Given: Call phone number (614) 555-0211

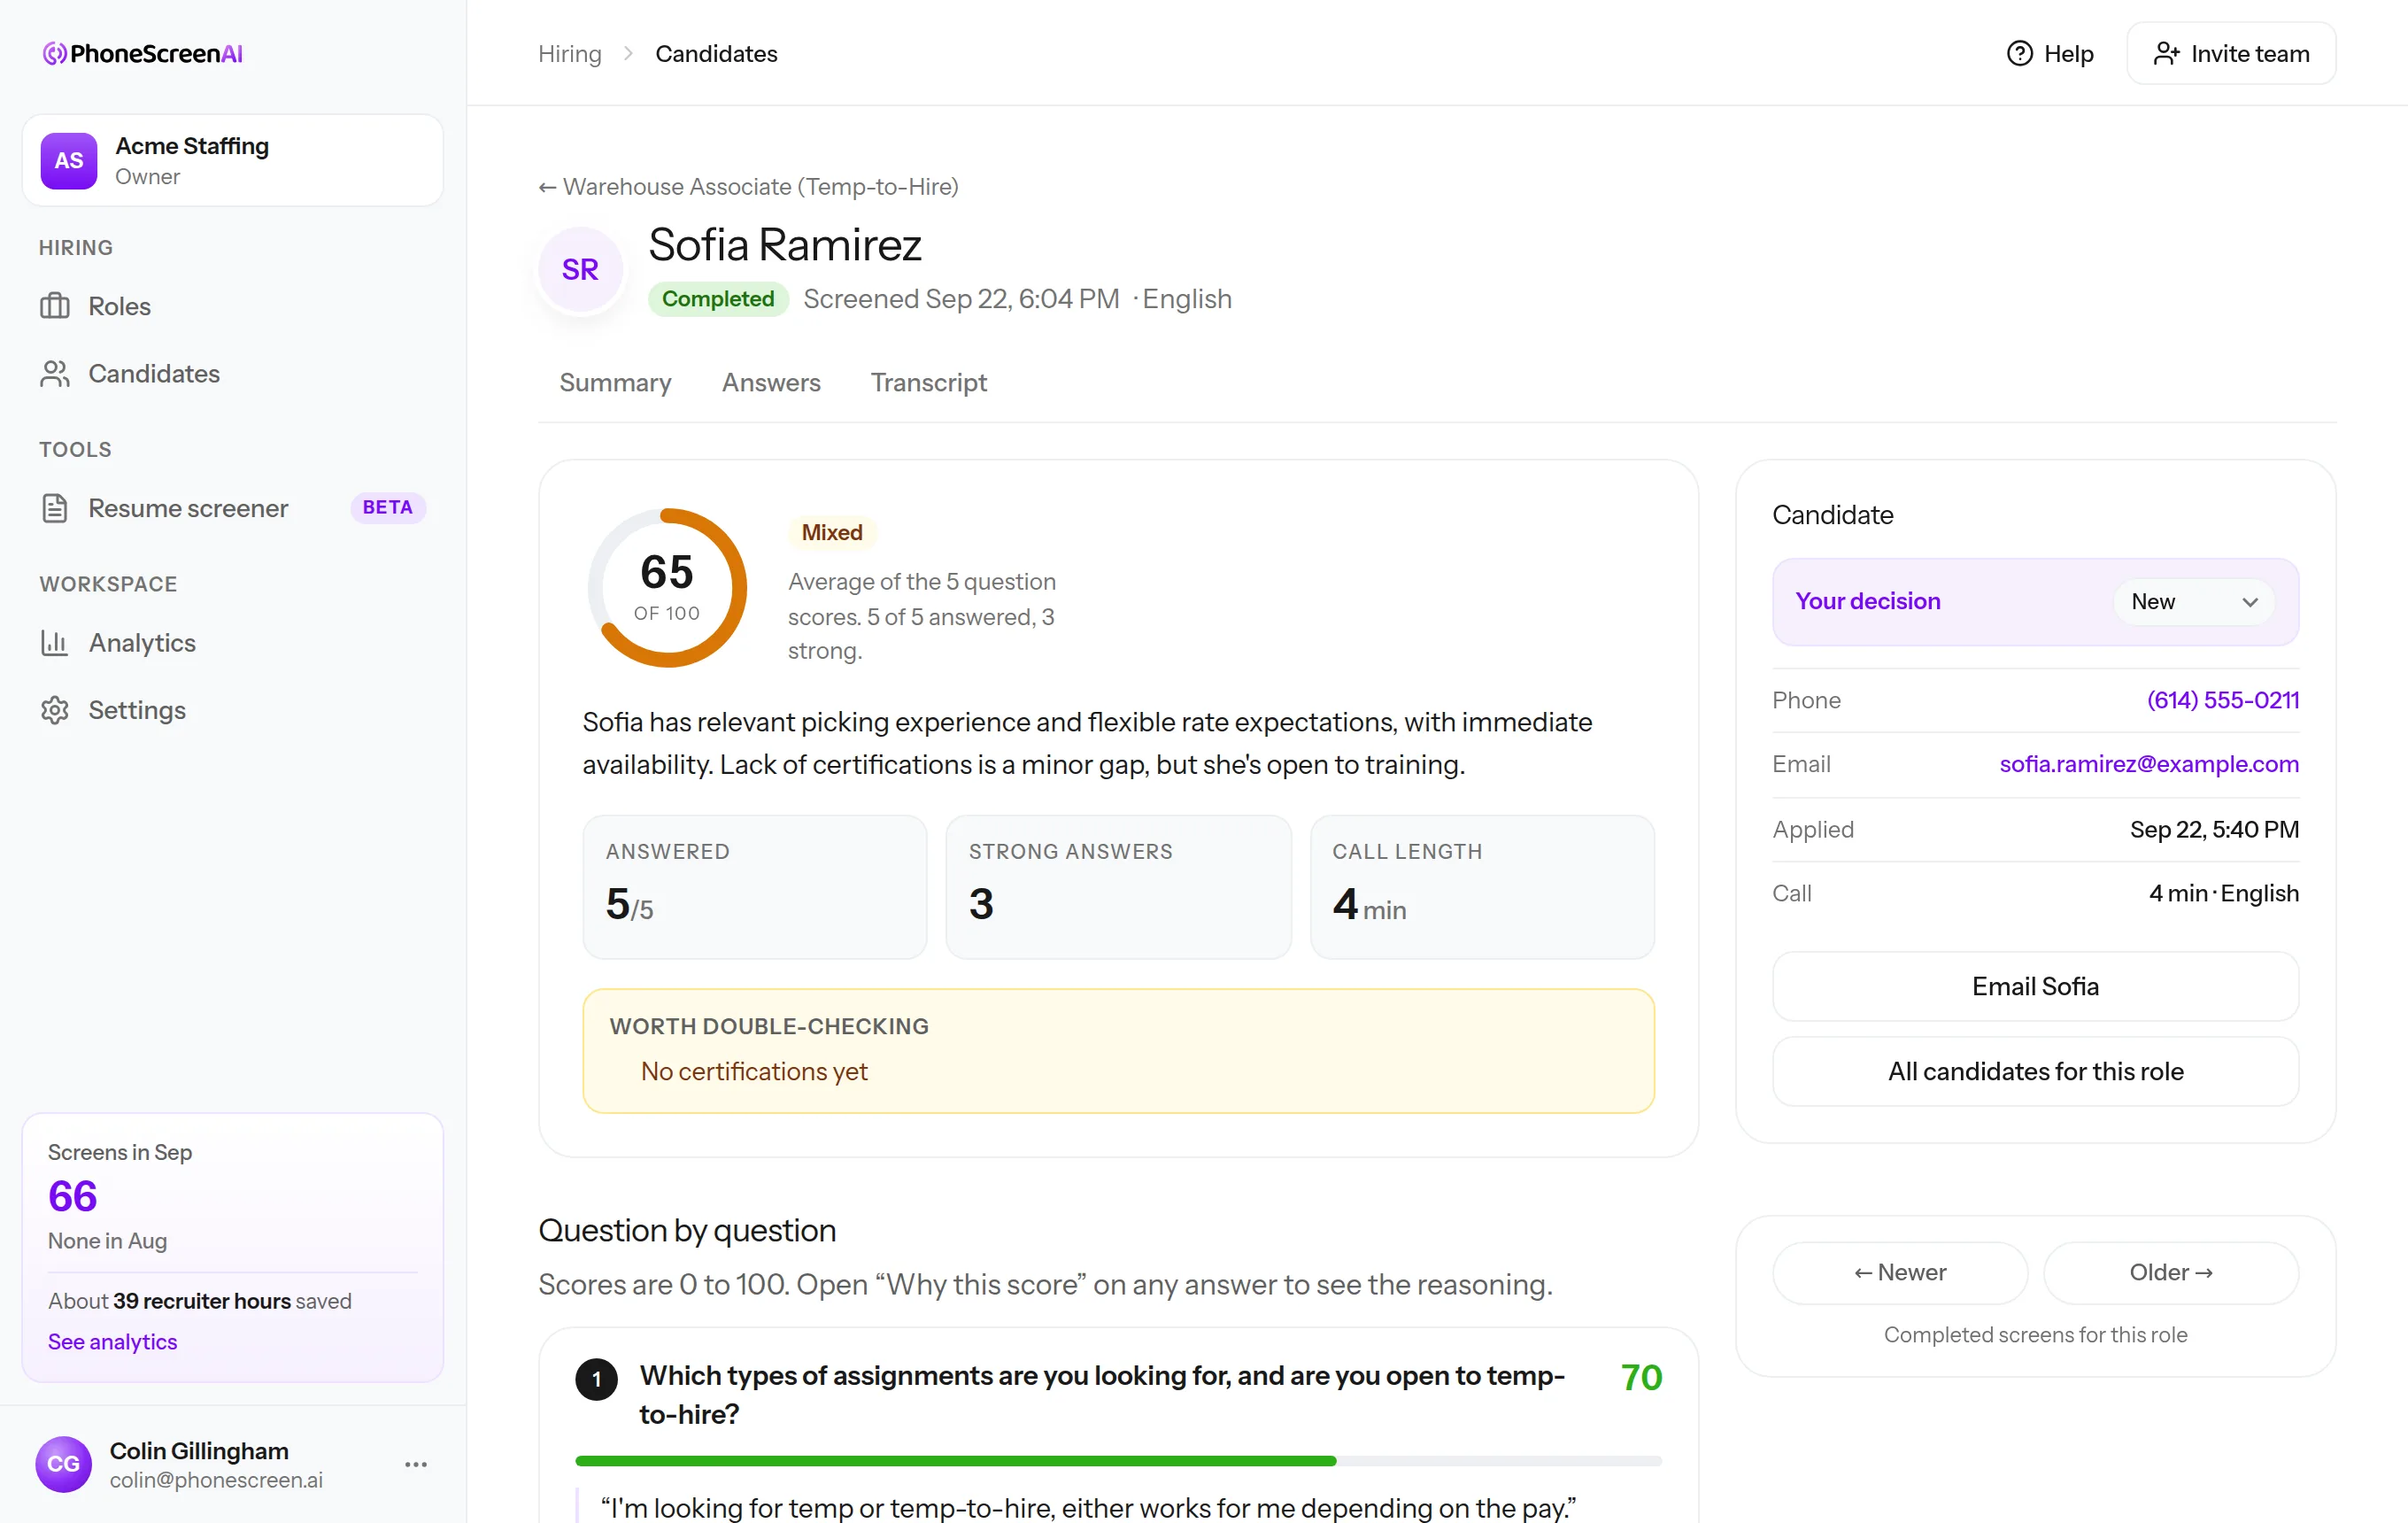Looking at the screenshot, I should 2223,700.
